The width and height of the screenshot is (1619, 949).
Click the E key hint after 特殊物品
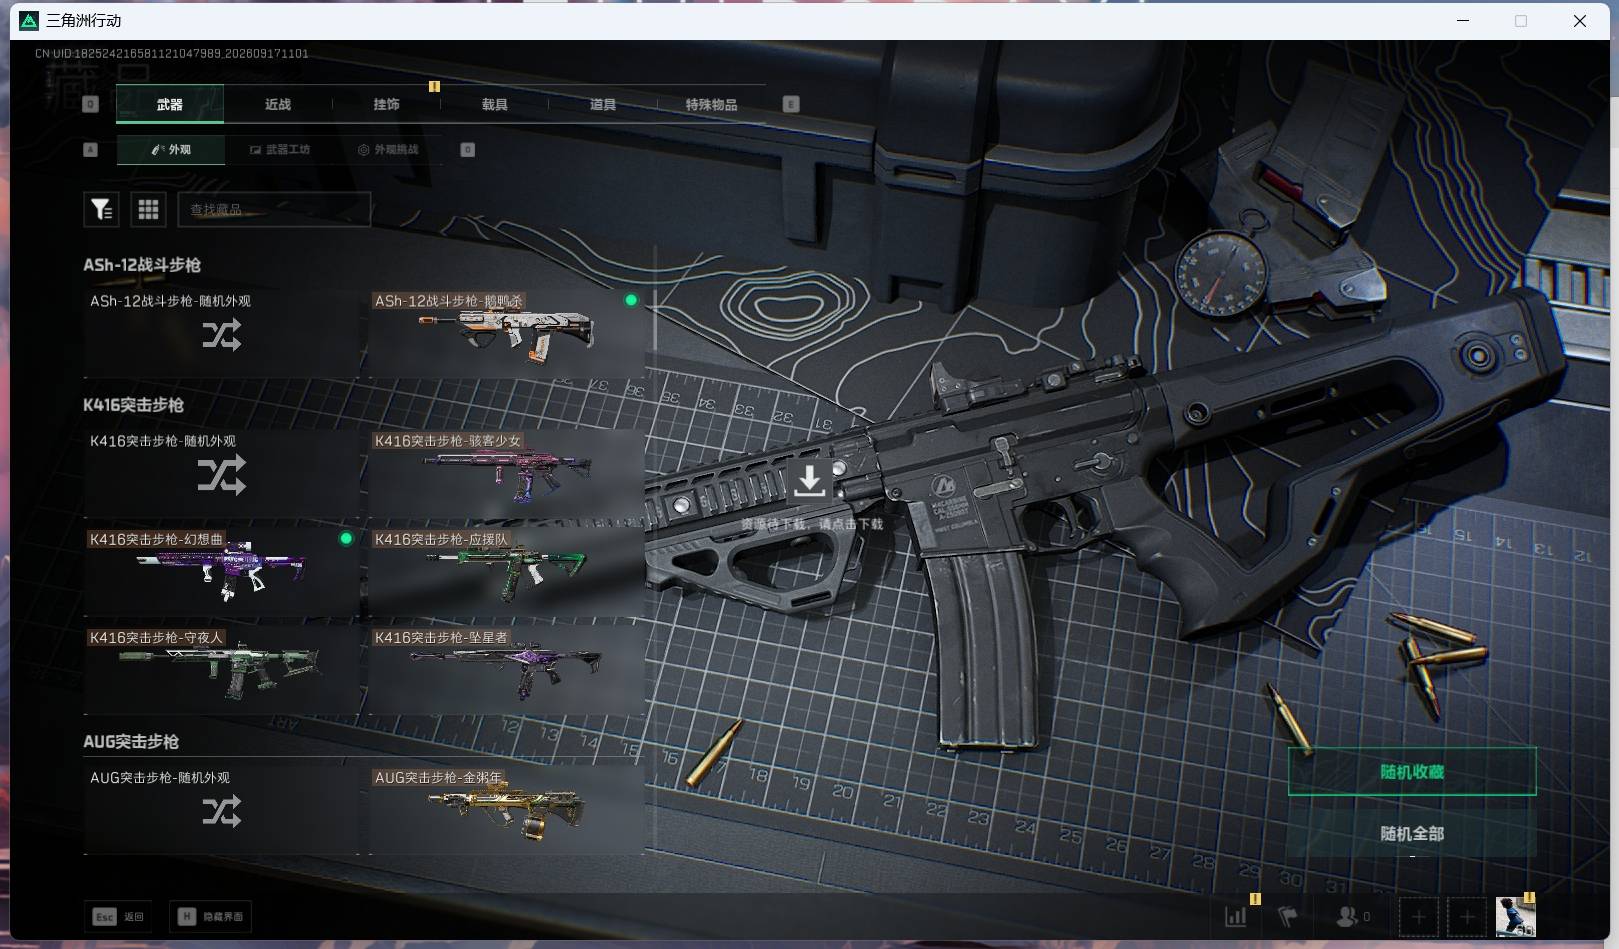791,104
